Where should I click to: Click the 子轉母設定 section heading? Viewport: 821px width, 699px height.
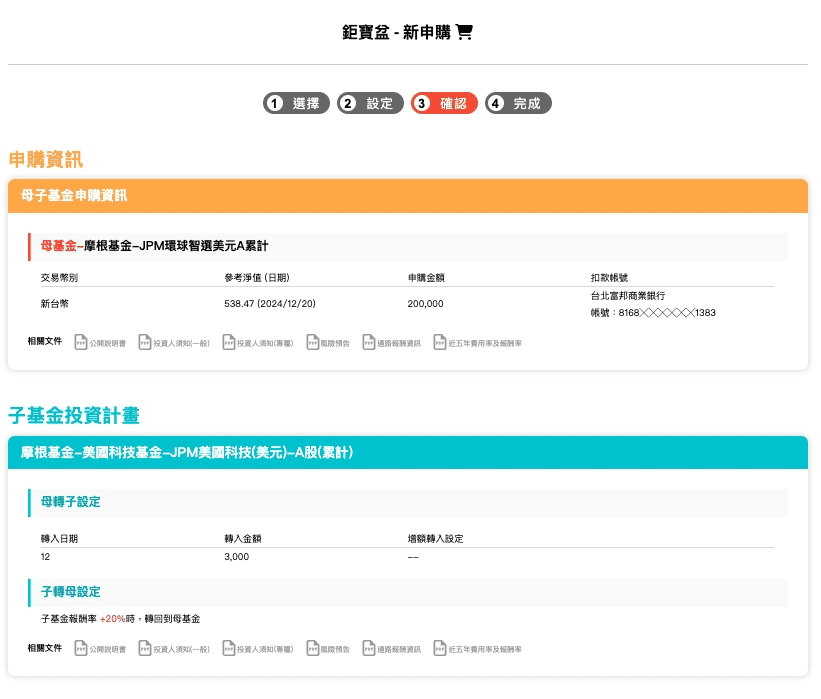[x=71, y=592]
